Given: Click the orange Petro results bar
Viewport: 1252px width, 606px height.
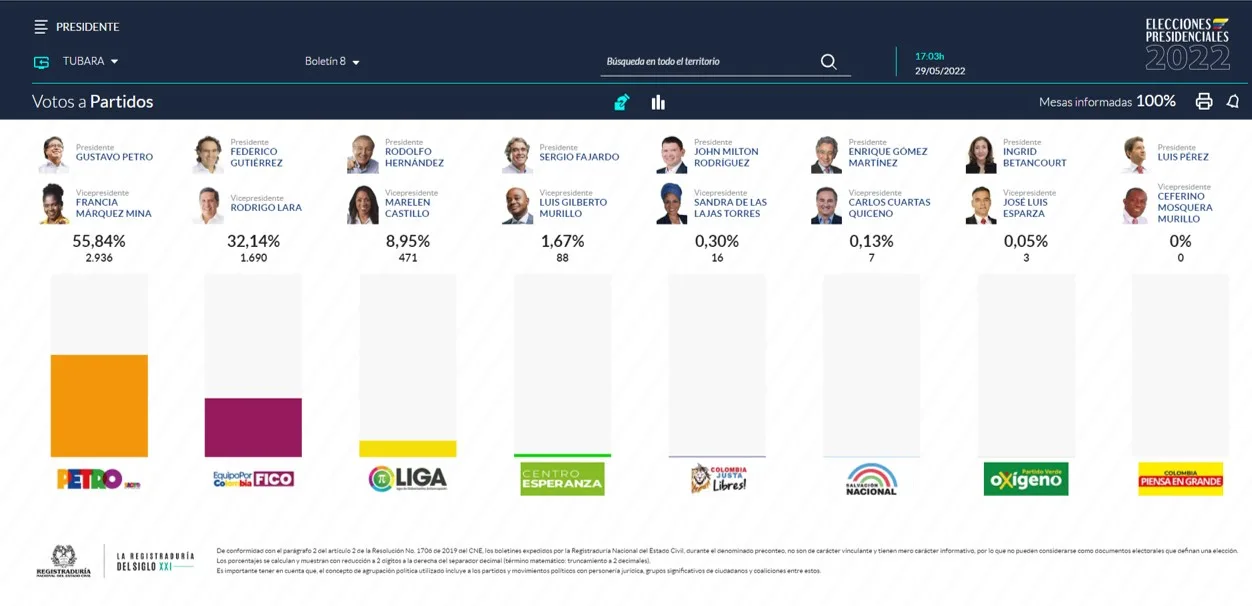Looking at the screenshot, I should 99,406.
